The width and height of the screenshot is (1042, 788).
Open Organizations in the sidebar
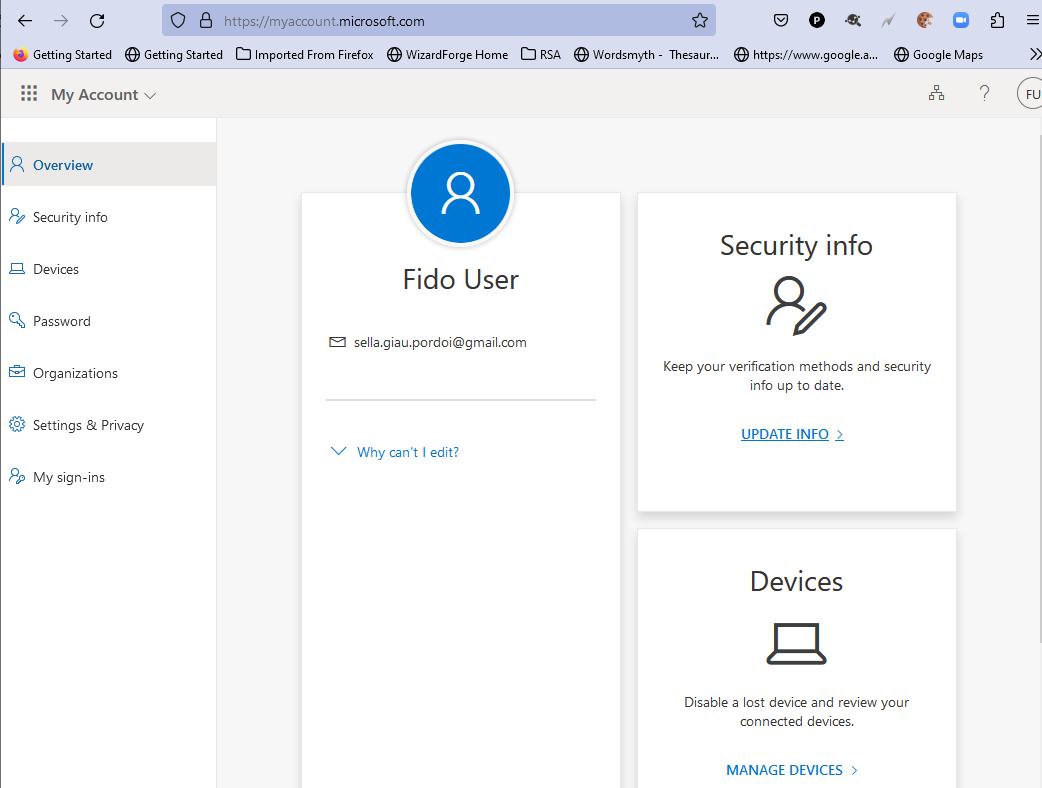pyautogui.click(x=109, y=373)
